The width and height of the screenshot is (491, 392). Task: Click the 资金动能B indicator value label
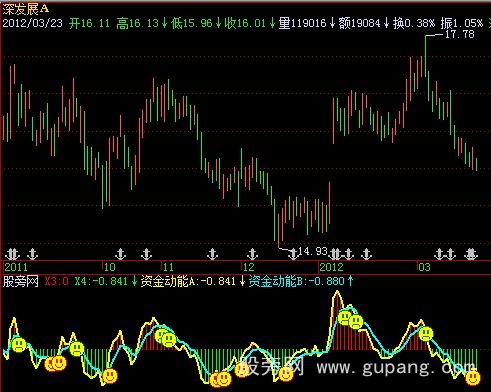[x=297, y=281]
